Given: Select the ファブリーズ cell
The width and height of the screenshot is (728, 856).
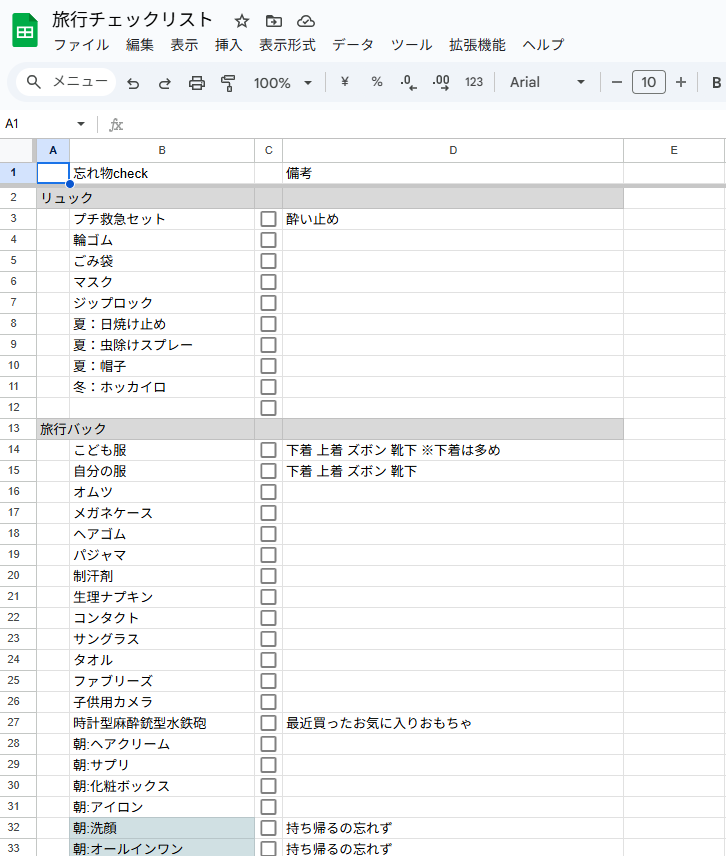Looking at the screenshot, I should click(x=162, y=681).
